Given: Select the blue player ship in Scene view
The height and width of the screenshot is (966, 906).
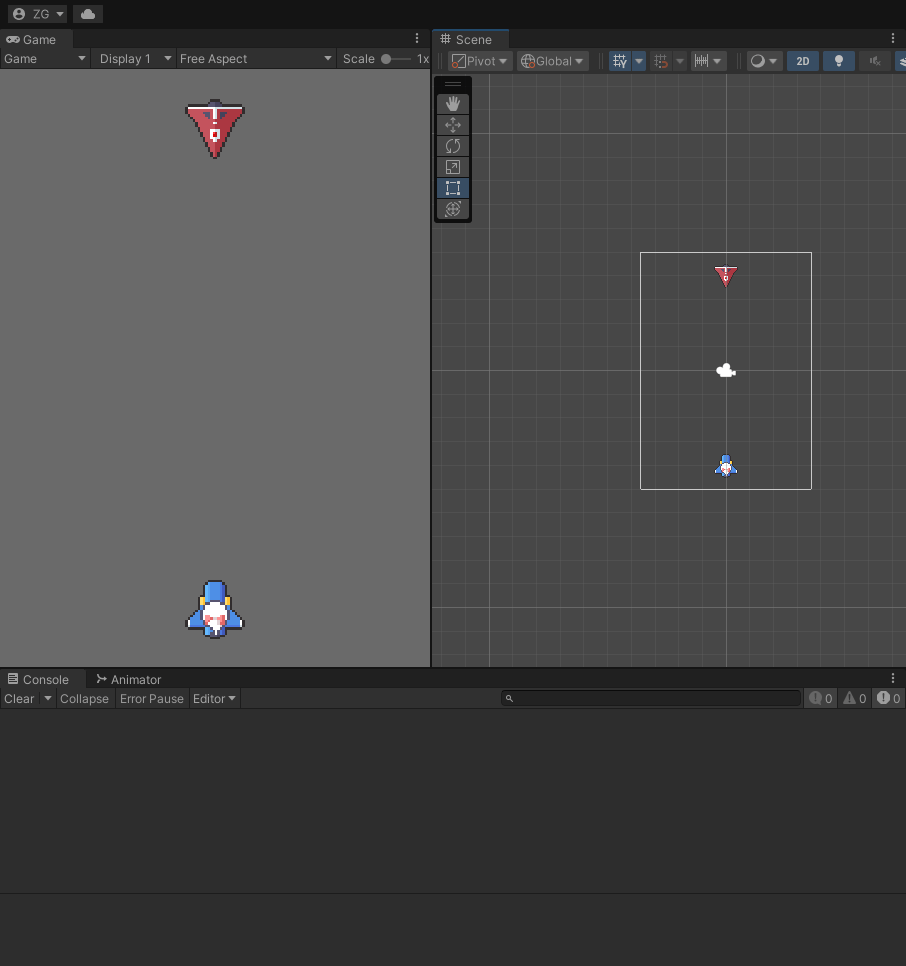Looking at the screenshot, I should tap(726, 466).
